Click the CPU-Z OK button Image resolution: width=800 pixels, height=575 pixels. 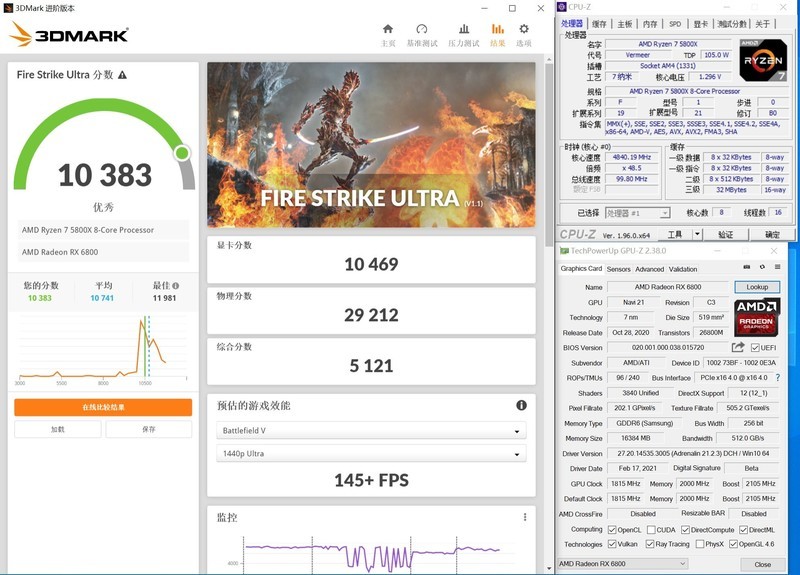tap(772, 234)
